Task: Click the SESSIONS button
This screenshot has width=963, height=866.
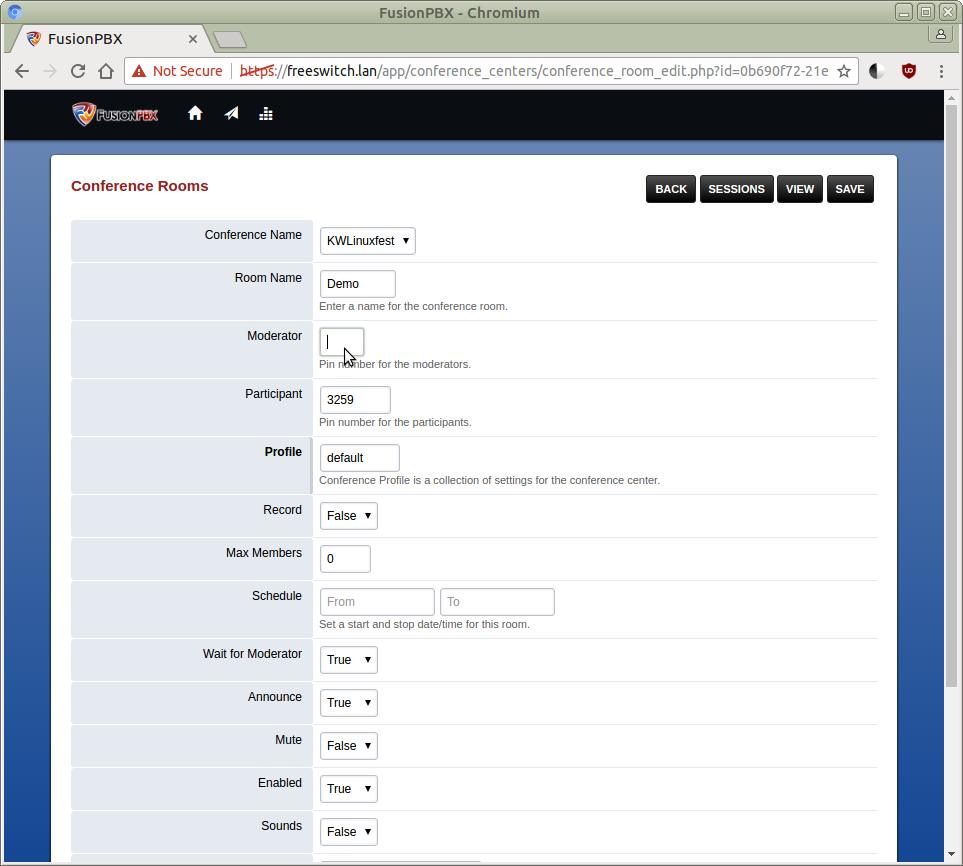Action: click(736, 189)
